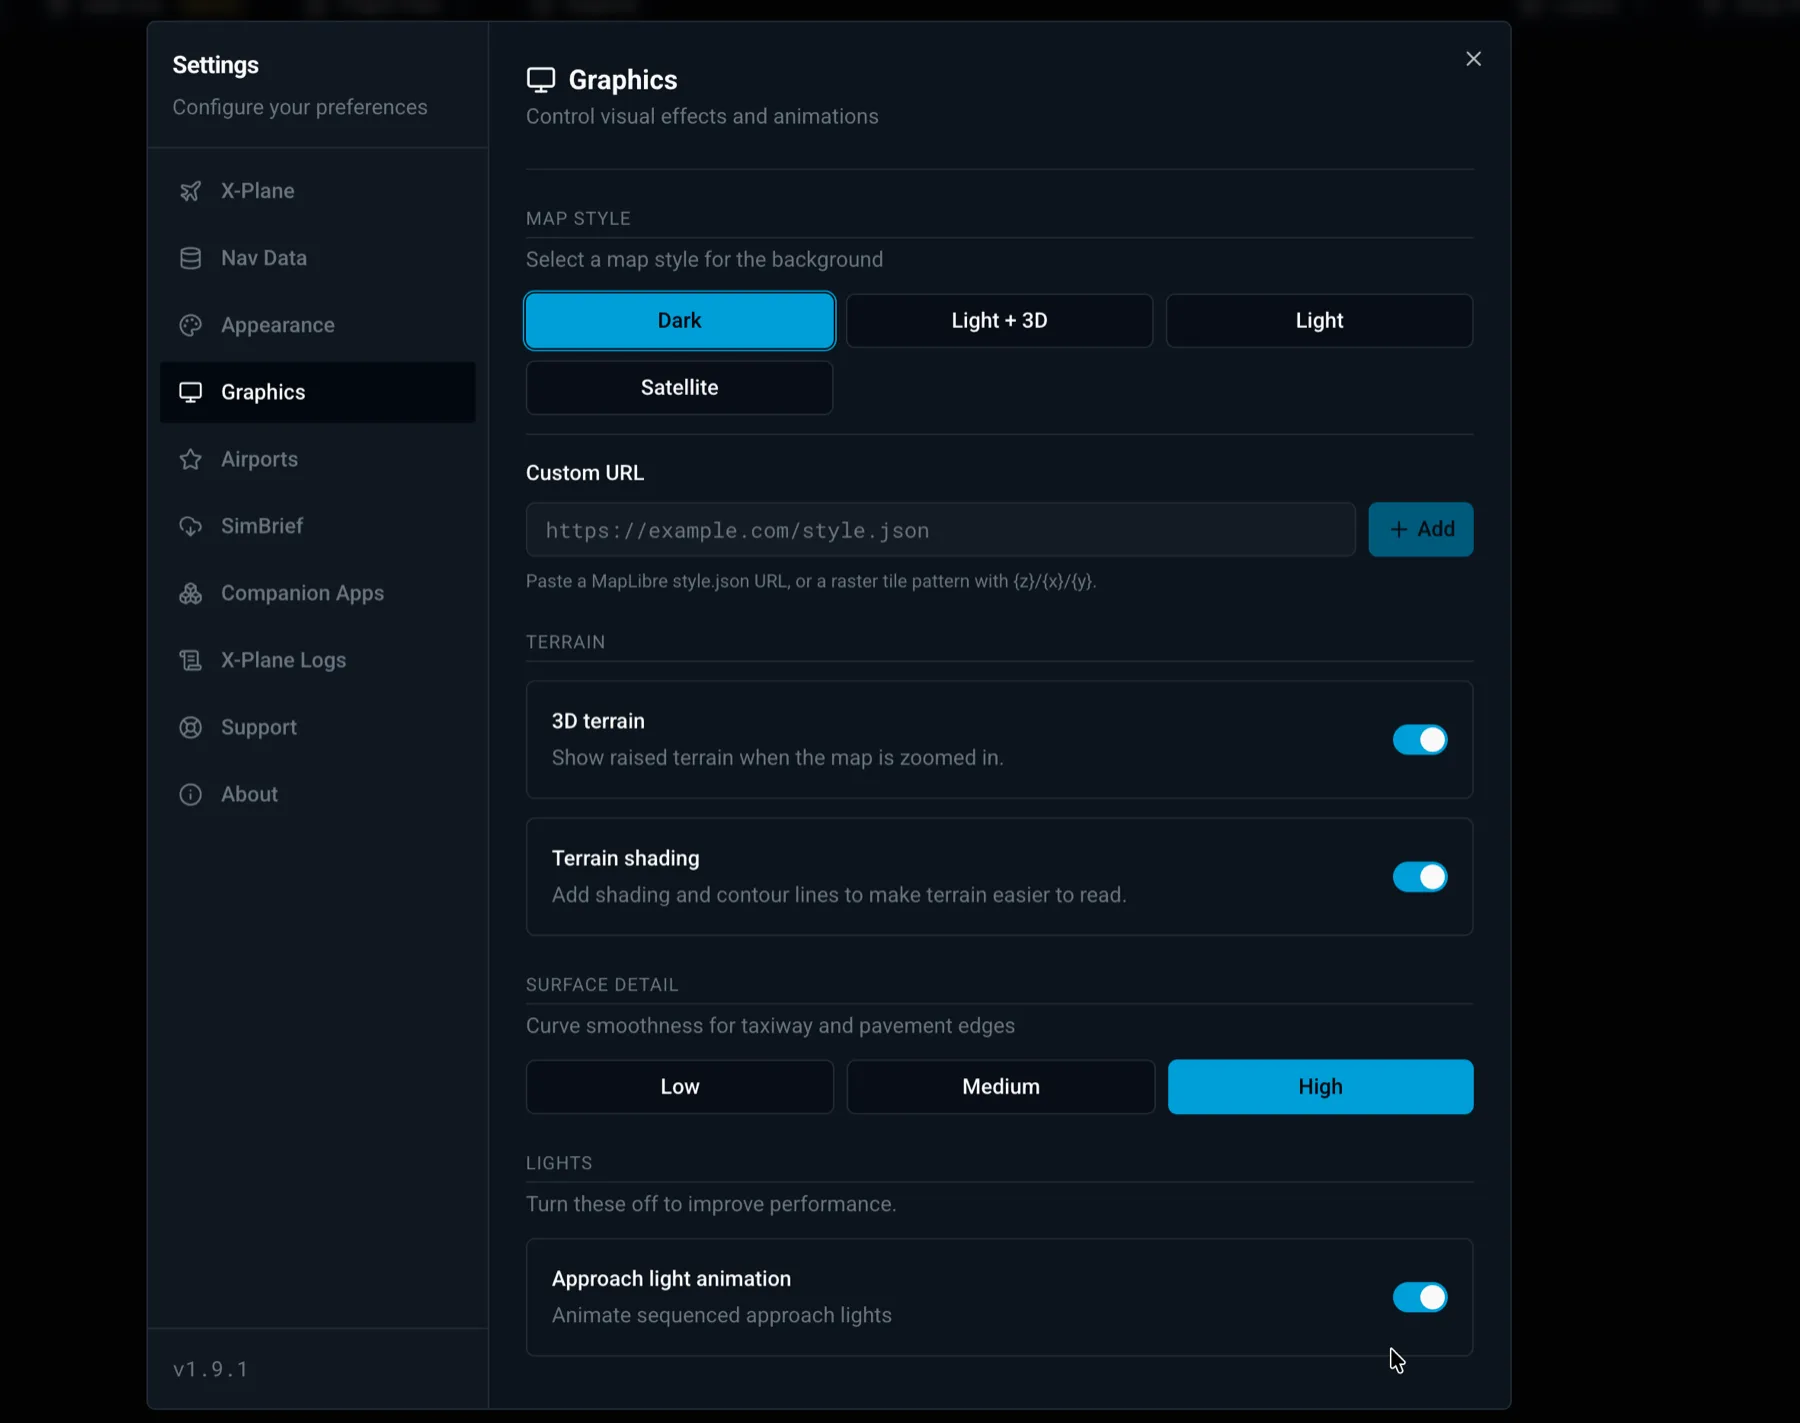Click the Support lifebuoy icon

190,727
